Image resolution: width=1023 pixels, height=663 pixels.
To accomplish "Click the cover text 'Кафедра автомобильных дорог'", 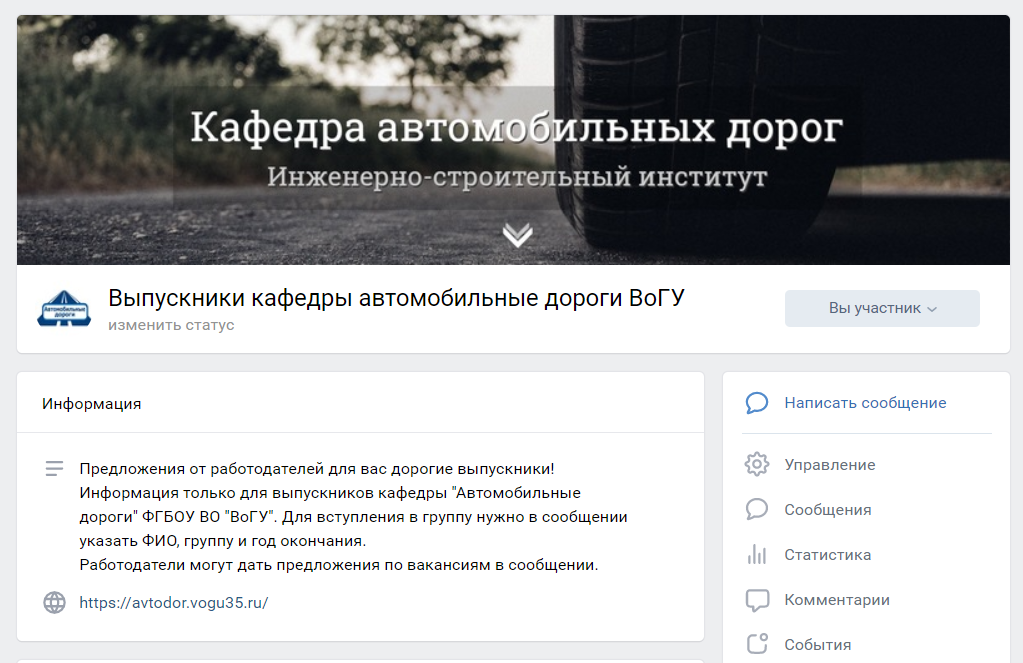I will 516,127.
